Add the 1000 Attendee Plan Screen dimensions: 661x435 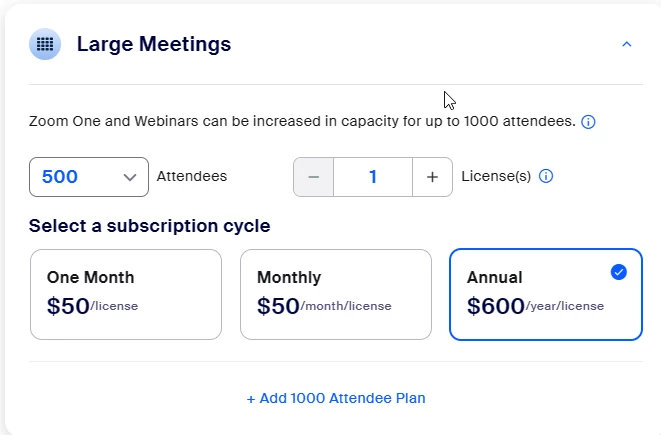pos(336,398)
